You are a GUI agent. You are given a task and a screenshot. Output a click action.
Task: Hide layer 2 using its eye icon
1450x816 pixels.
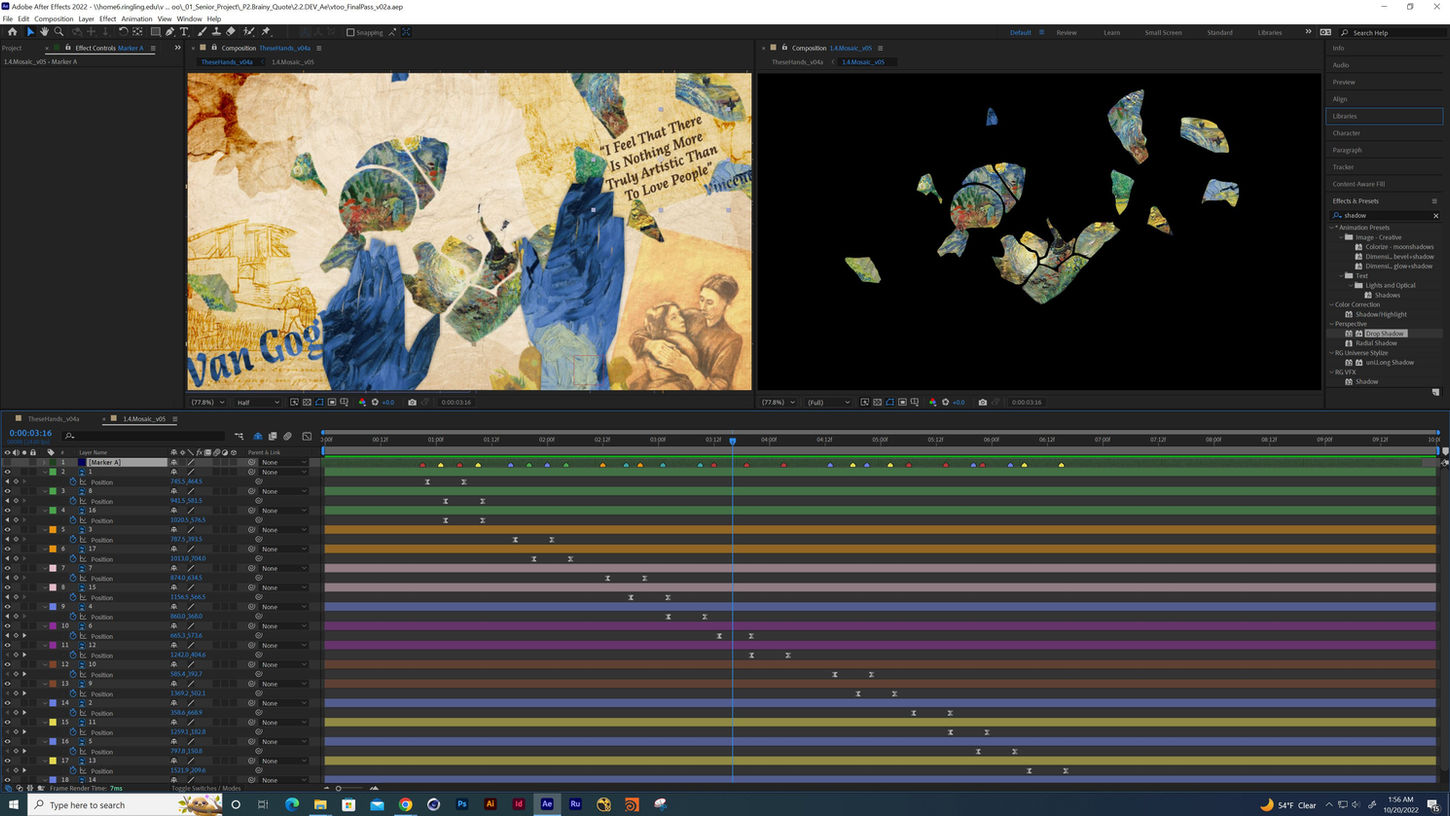pos(7,472)
